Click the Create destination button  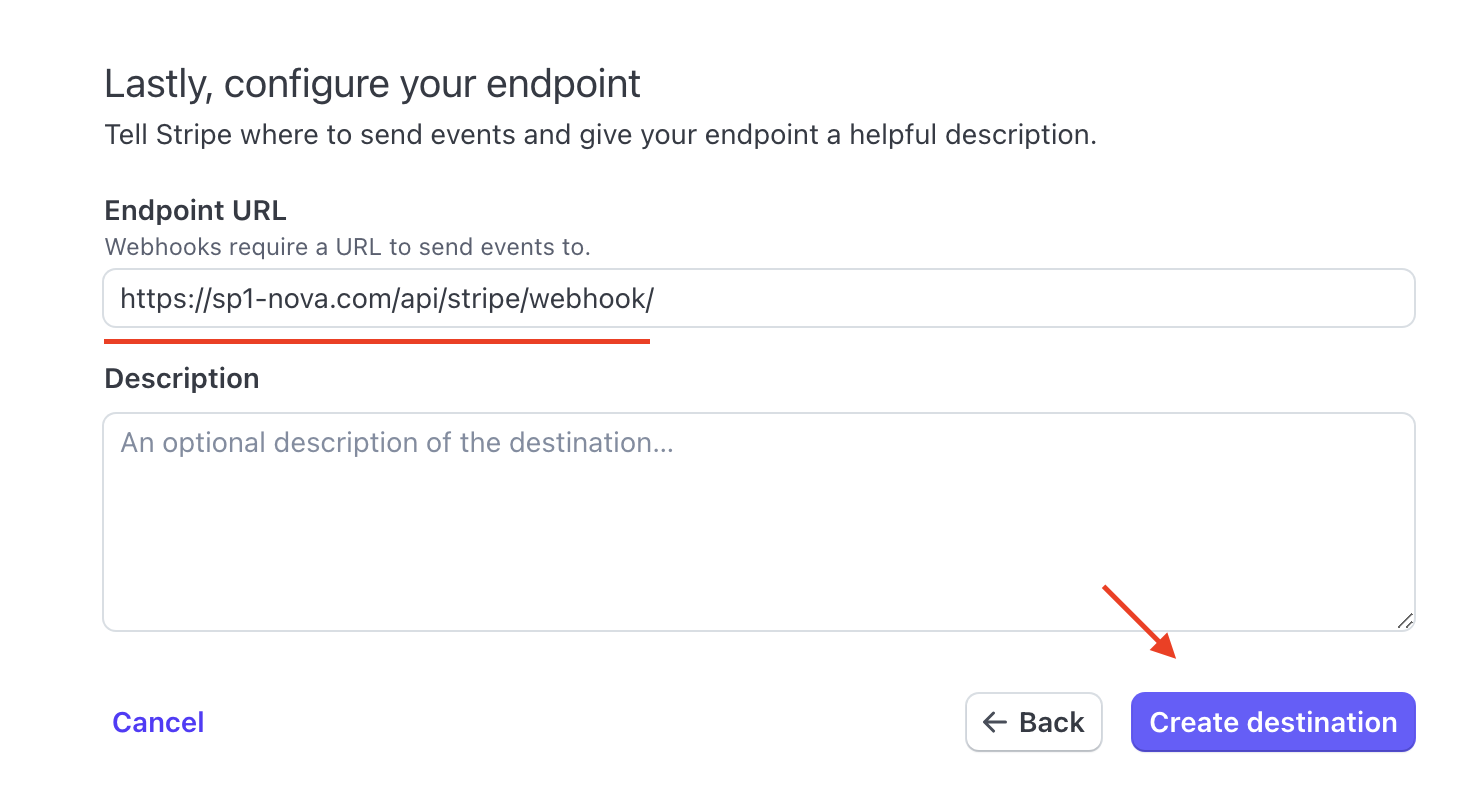(x=1273, y=722)
